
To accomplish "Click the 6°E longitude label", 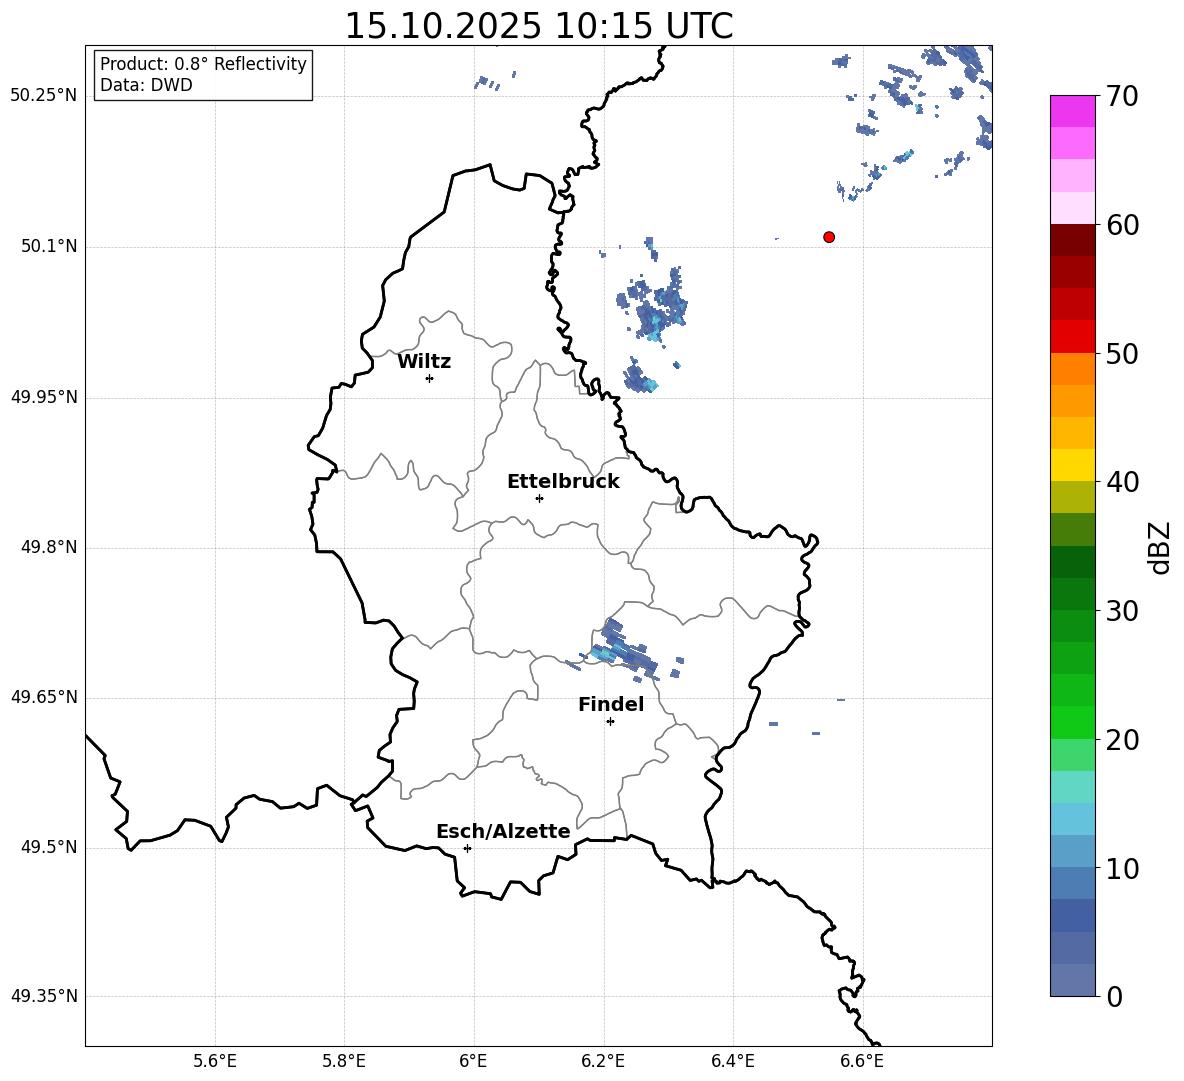I will click(x=473, y=1061).
